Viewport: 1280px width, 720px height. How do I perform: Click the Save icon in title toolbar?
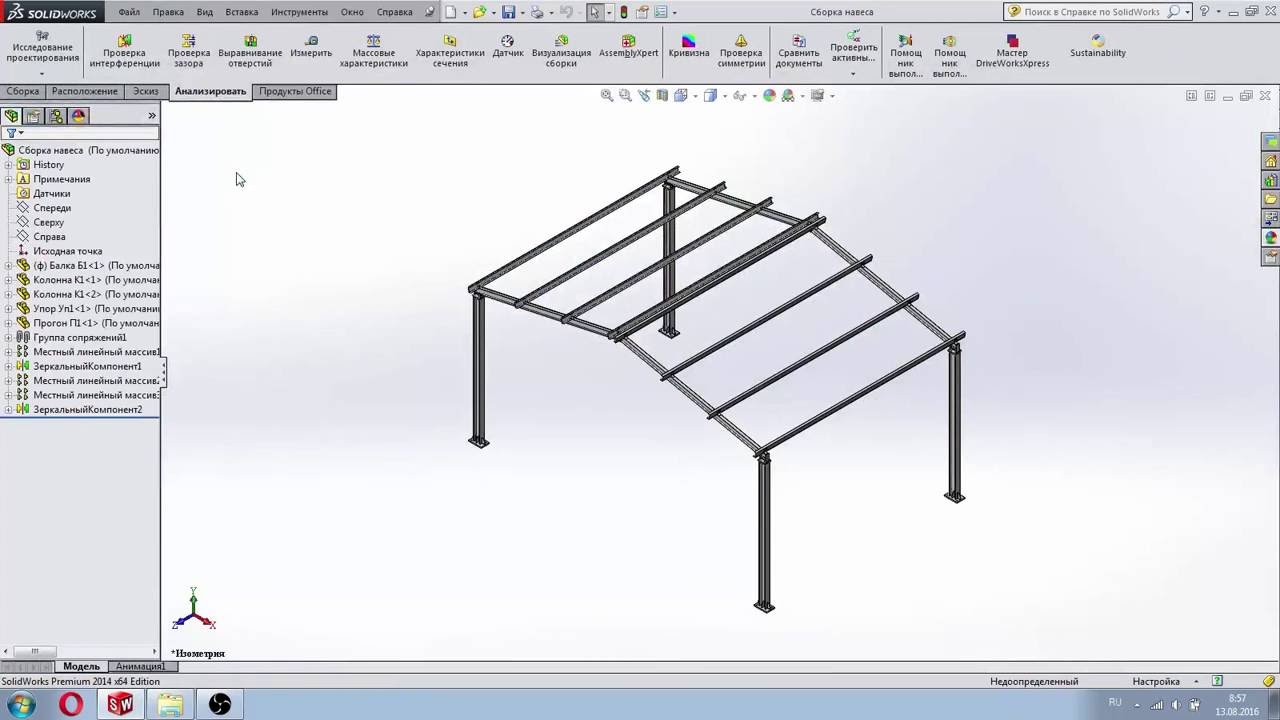(508, 12)
